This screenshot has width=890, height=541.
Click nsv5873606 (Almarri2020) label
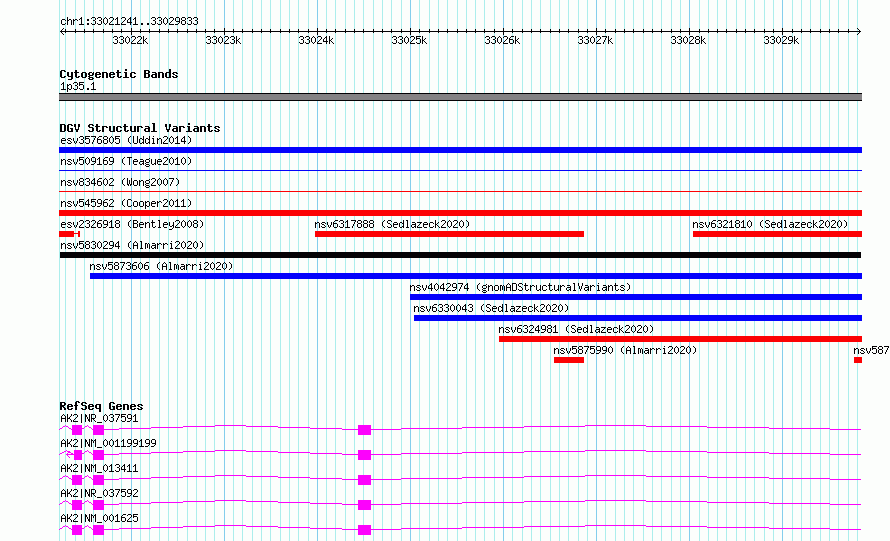pos(161,266)
